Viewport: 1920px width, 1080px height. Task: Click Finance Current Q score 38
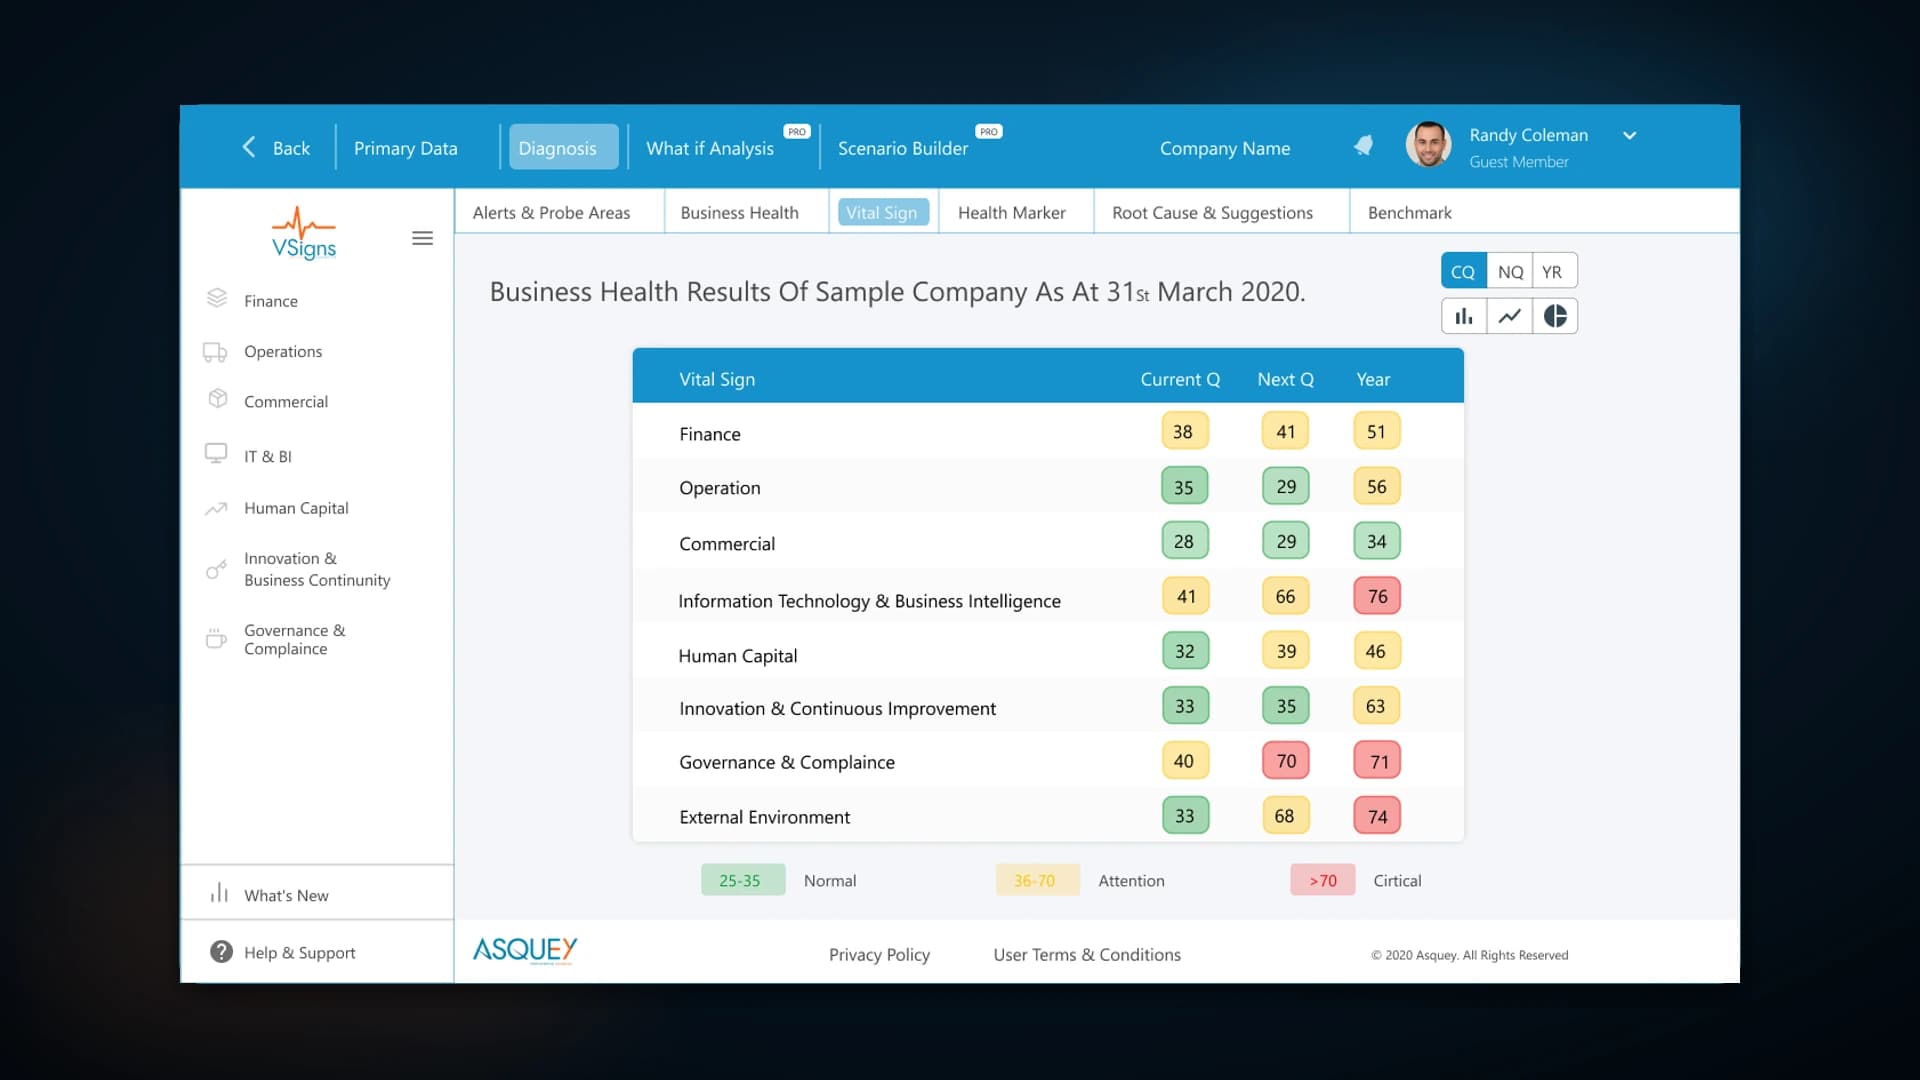[x=1184, y=432]
